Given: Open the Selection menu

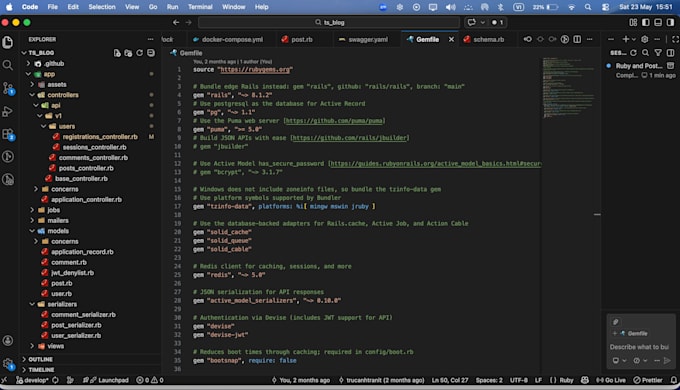Looking at the screenshot, I should [102, 7].
